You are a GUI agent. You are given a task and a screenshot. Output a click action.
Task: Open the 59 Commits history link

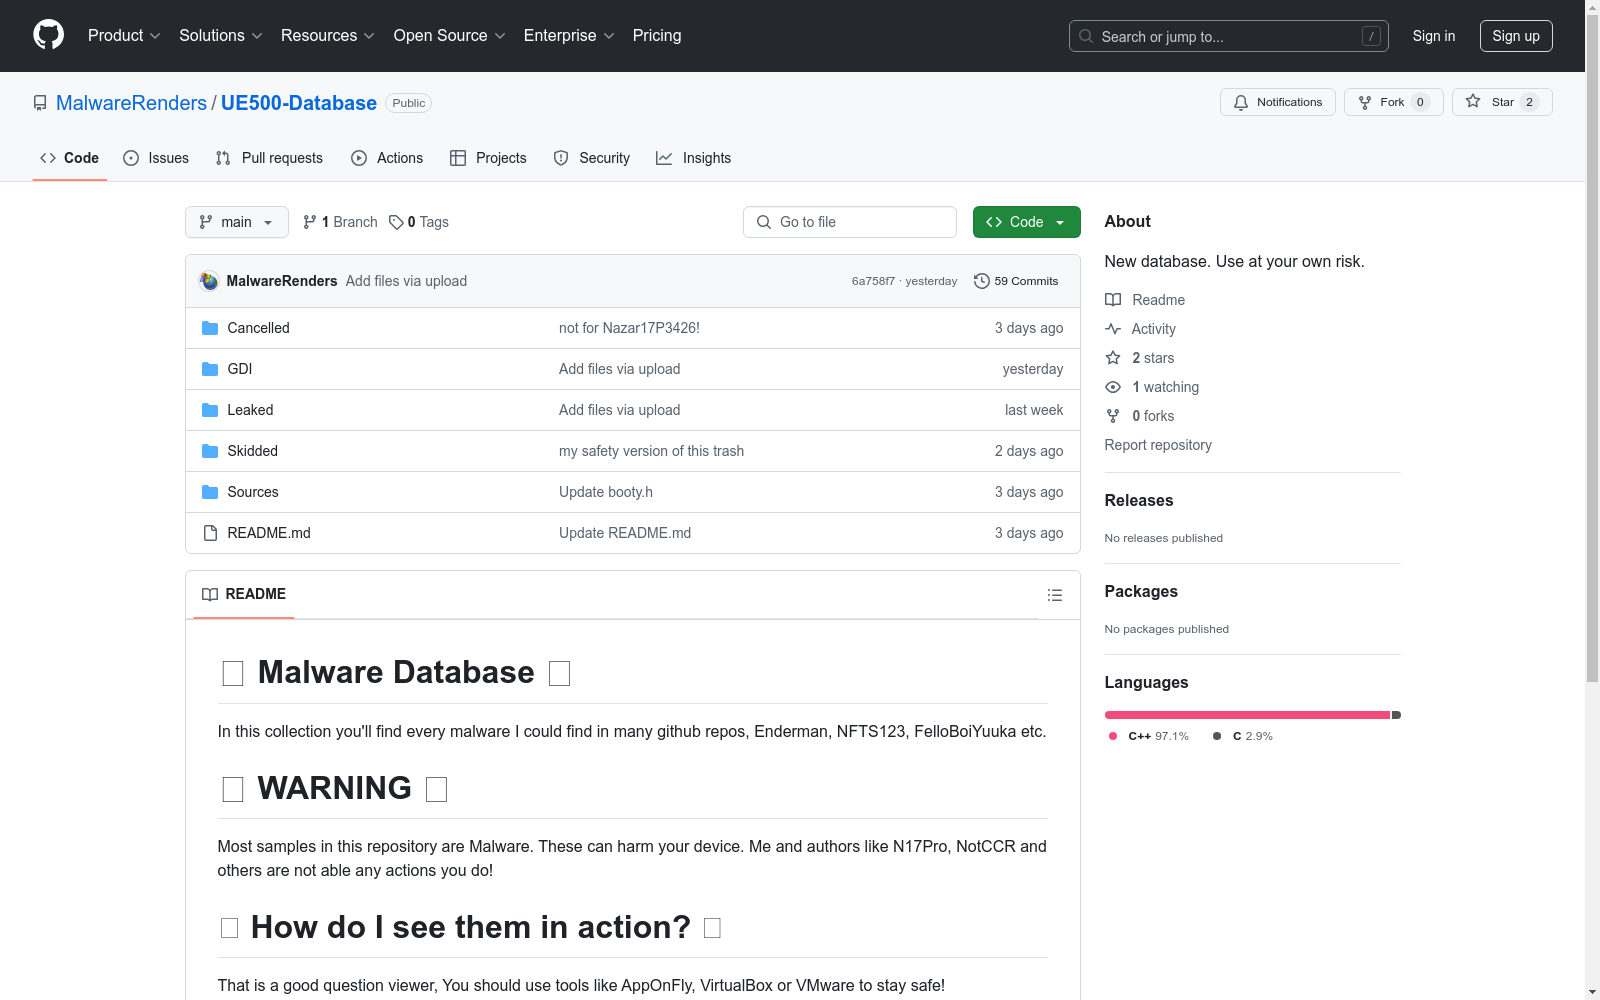tap(1016, 281)
